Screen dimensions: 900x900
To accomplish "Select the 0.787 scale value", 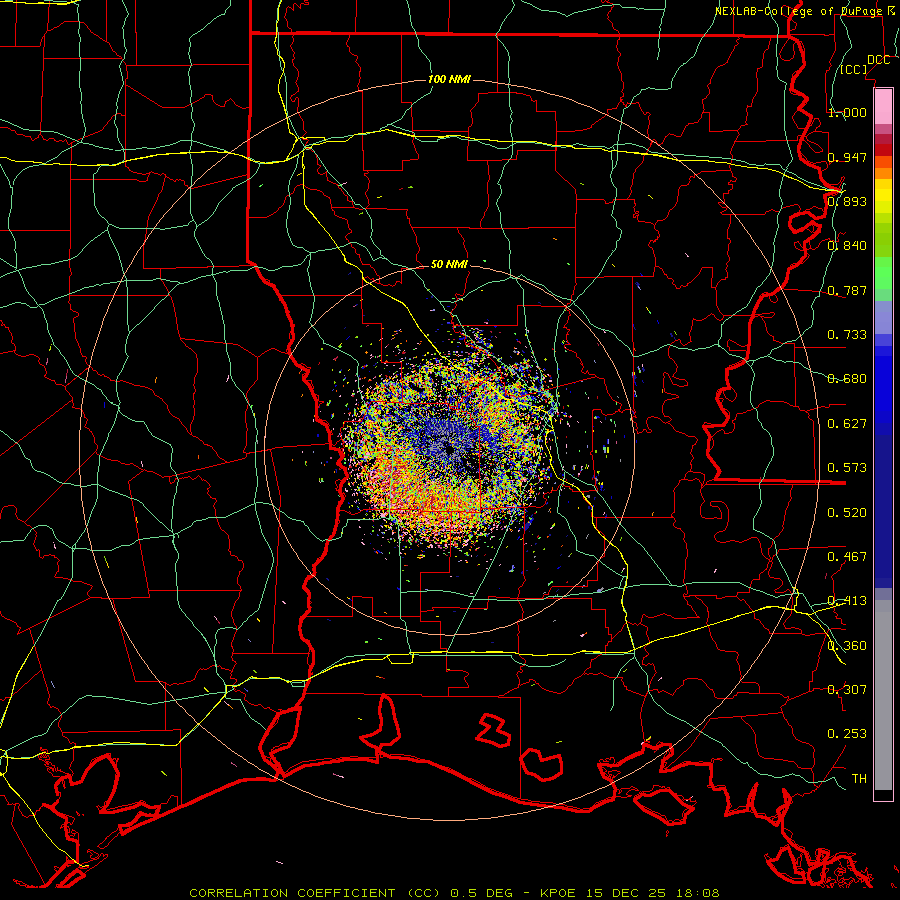I will pyautogui.click(x=847, y=290).
